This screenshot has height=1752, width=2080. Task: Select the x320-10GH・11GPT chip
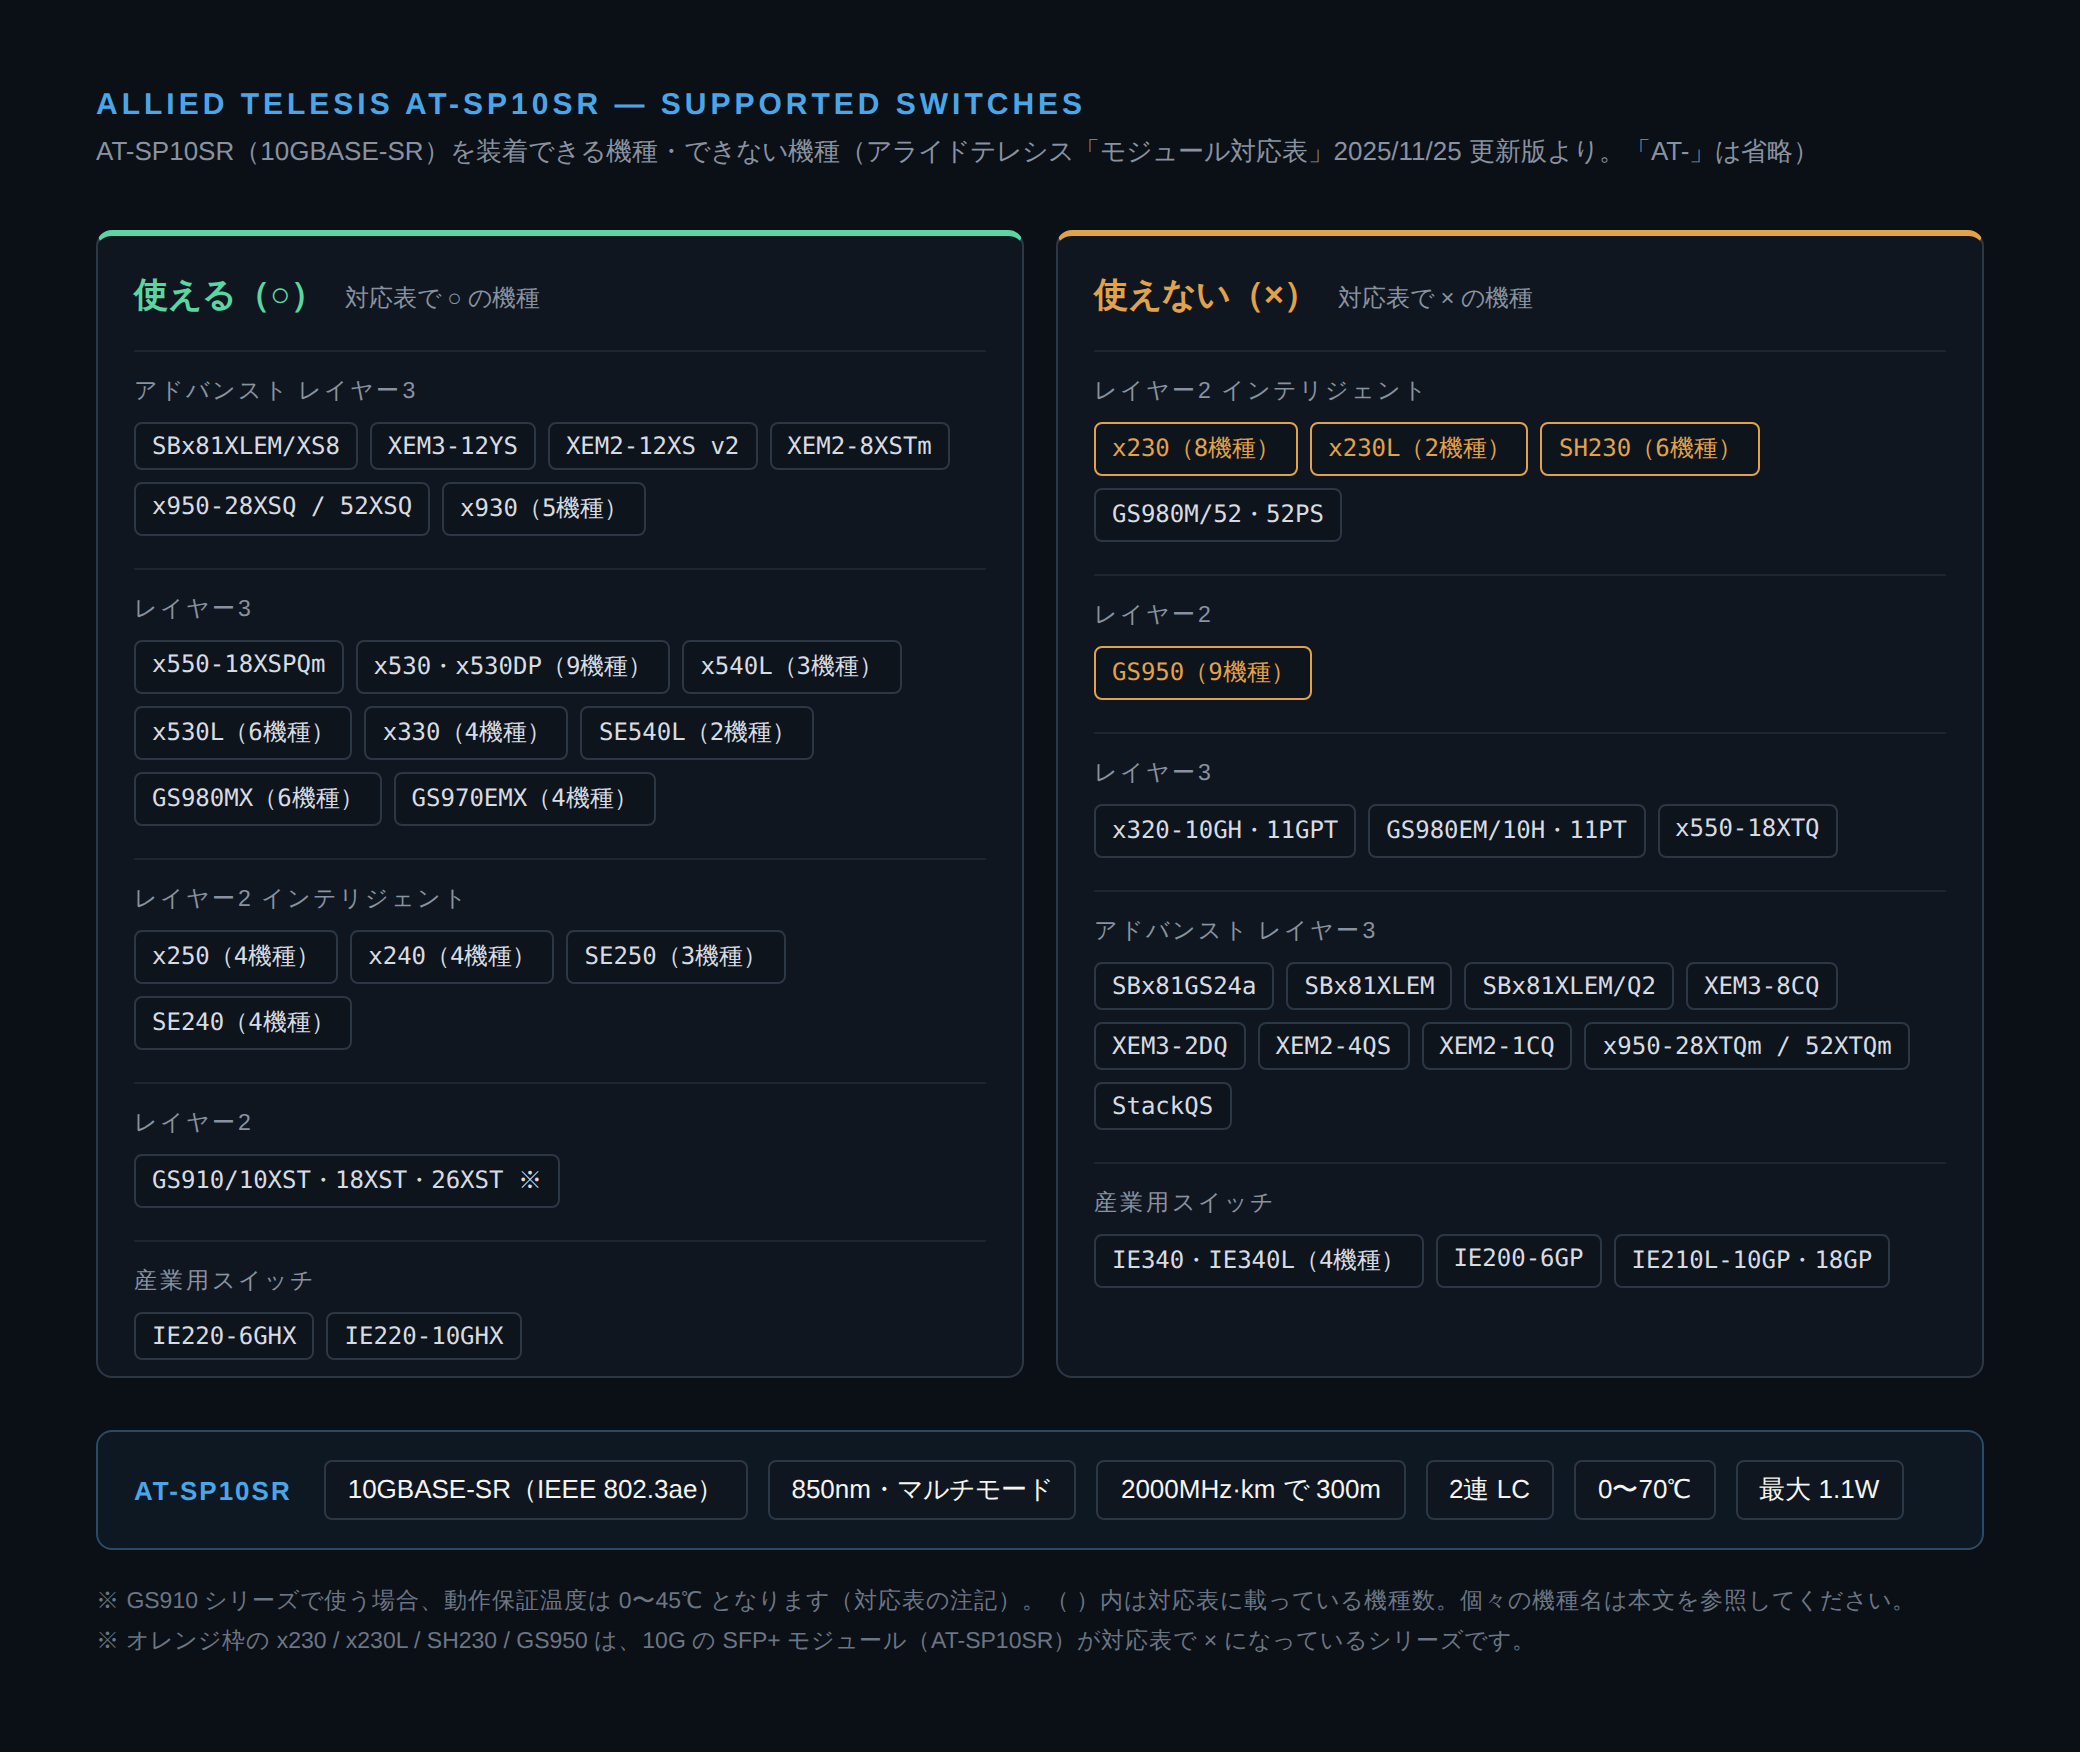(x=1224, y=830)
